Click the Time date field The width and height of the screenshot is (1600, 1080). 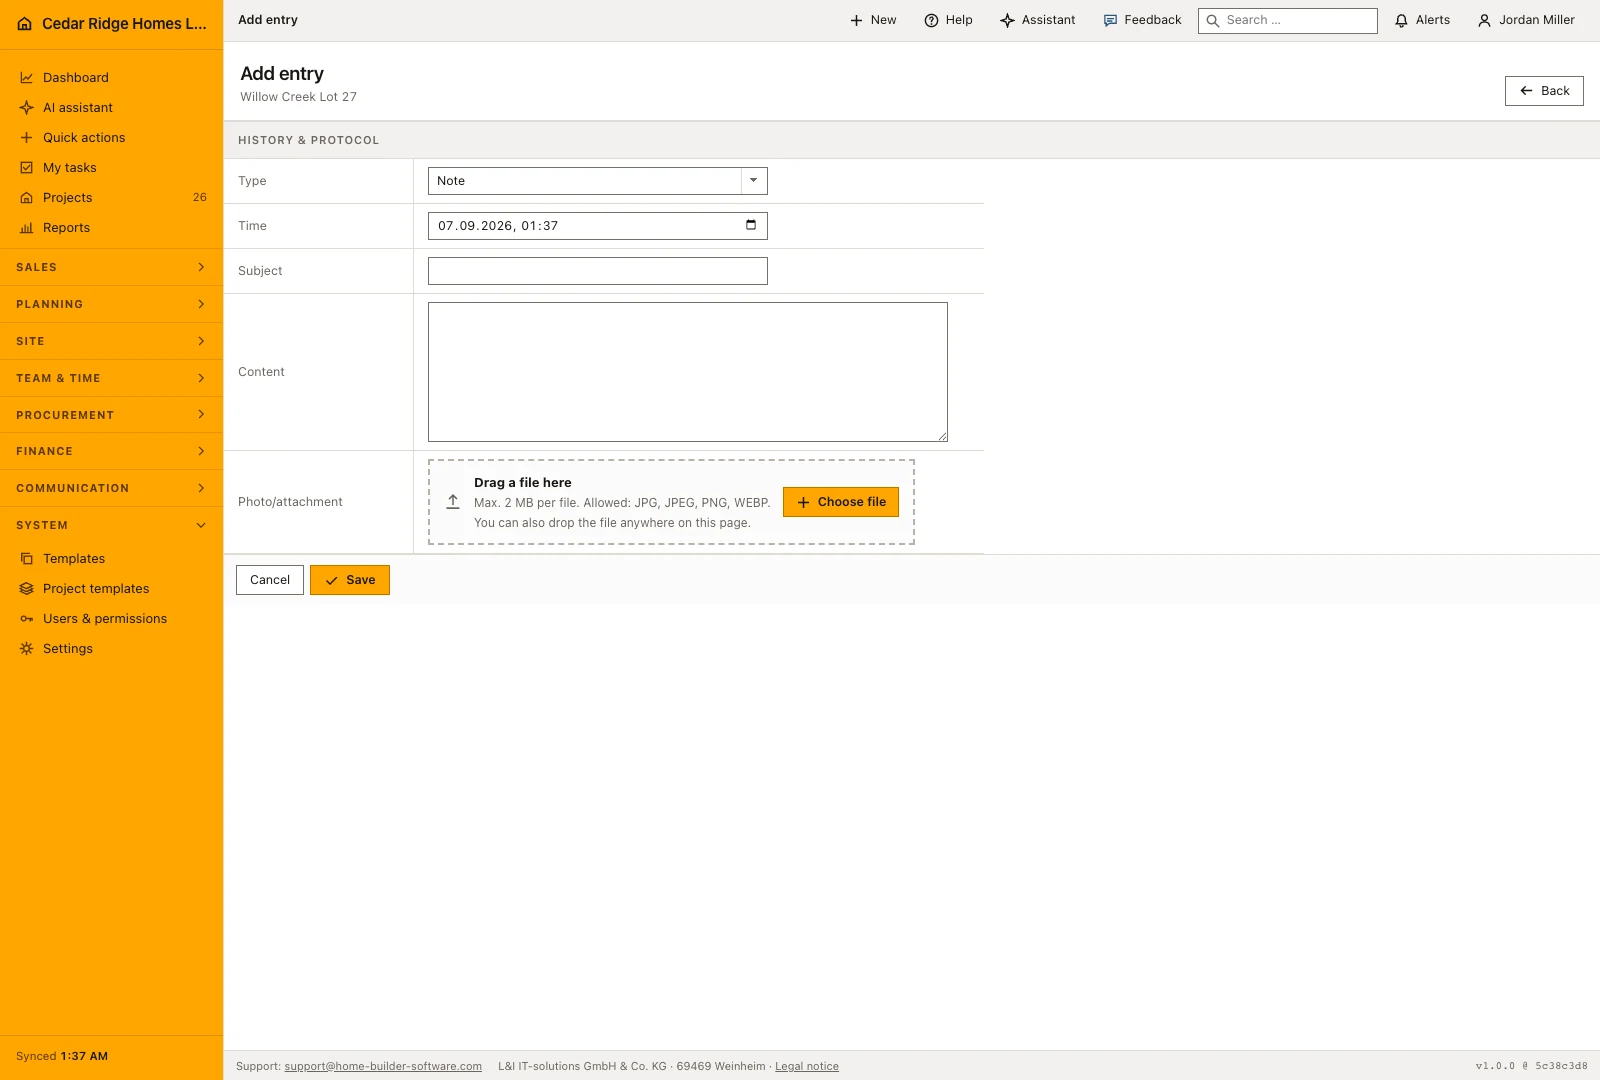tap(598, 226)
